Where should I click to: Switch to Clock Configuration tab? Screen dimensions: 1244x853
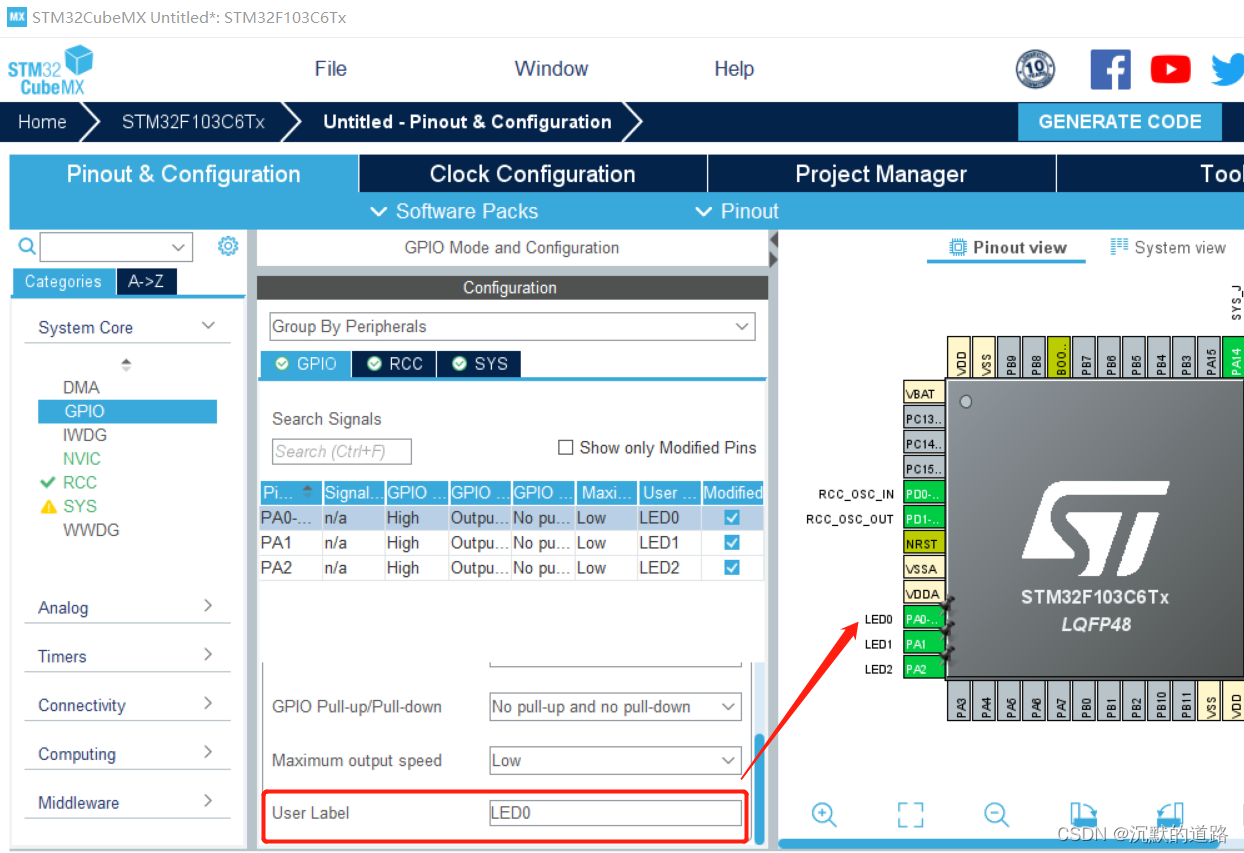click(x=533, y=174)
